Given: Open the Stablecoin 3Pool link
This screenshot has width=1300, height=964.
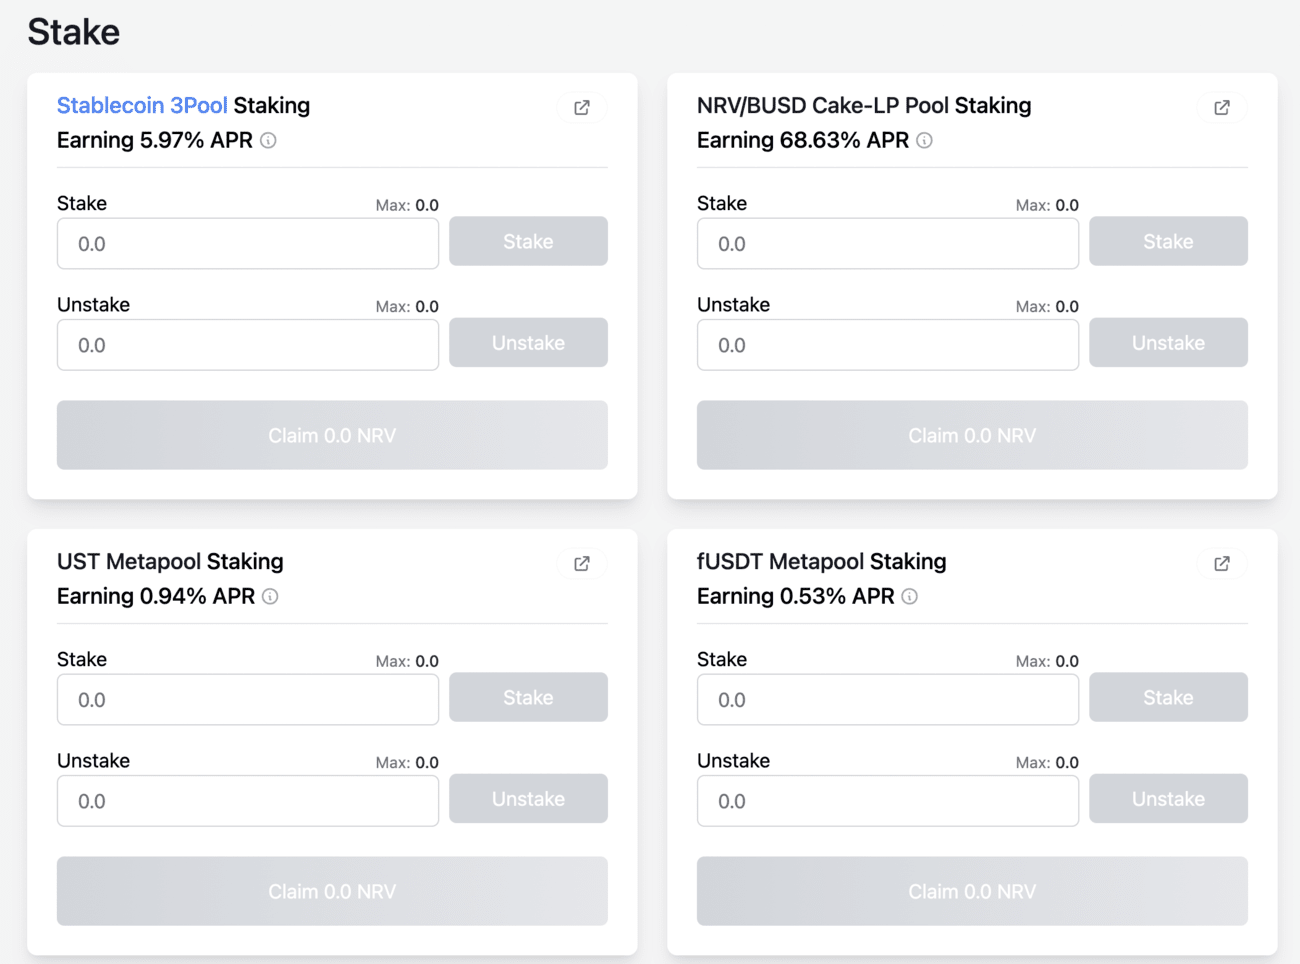Looking at the screenshot, I should pyautogui.click(x=142, y=105).
